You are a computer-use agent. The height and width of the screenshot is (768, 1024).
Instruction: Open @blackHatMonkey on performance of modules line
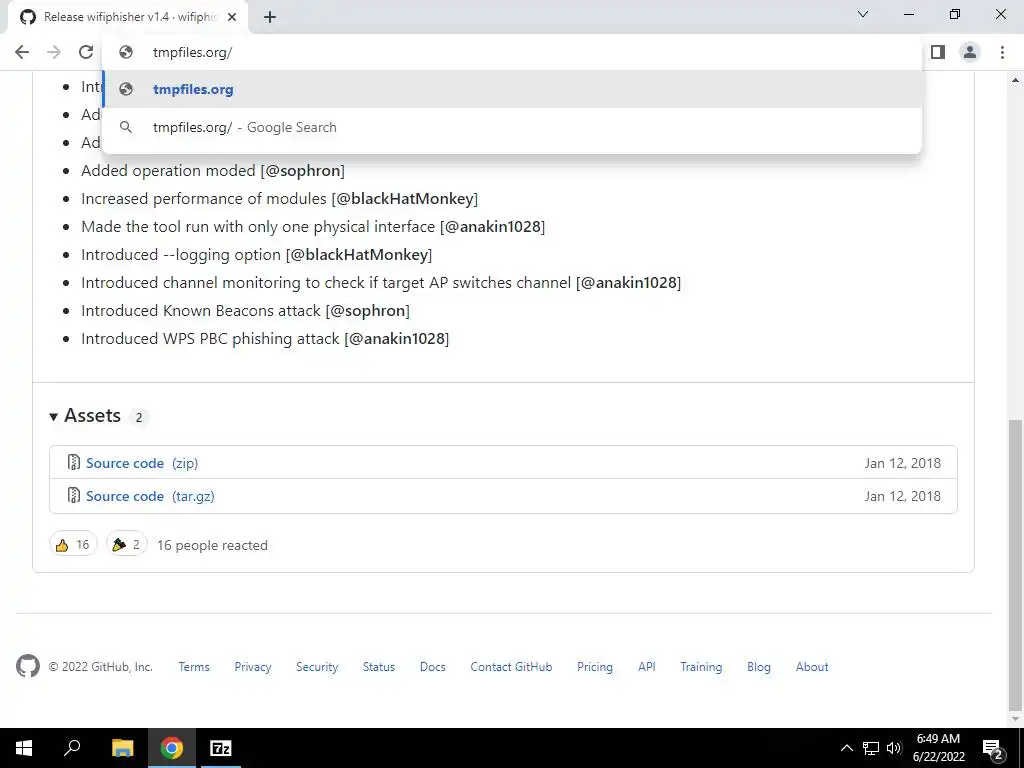pos(405,199)
